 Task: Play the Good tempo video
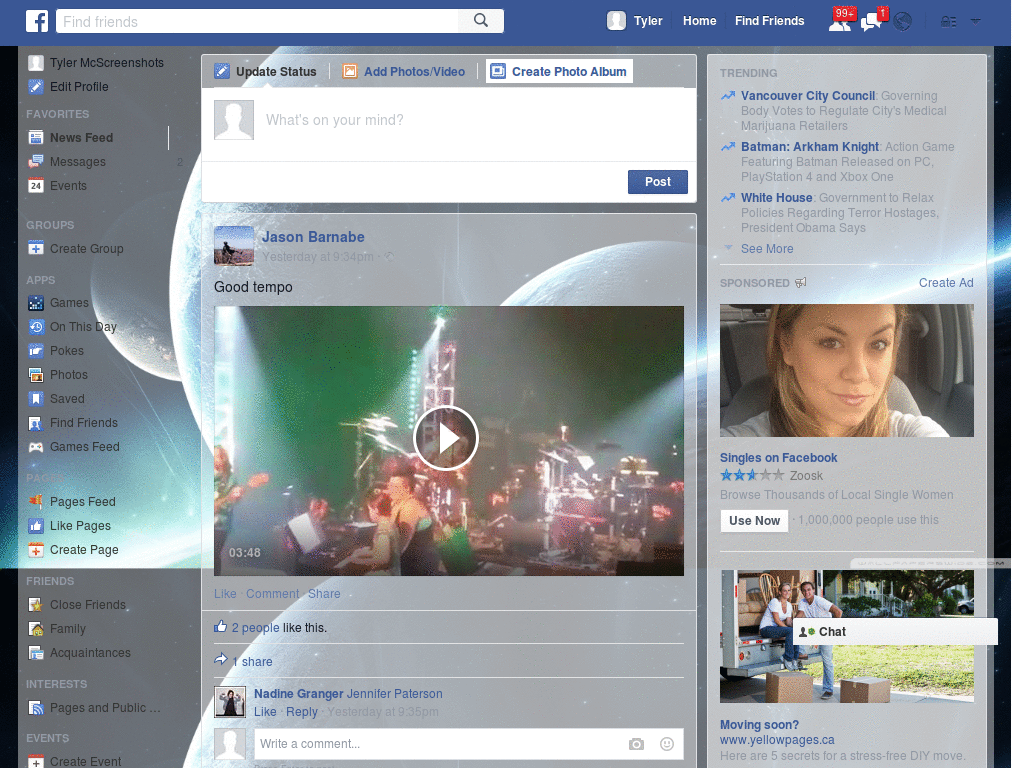click(446, 438)
